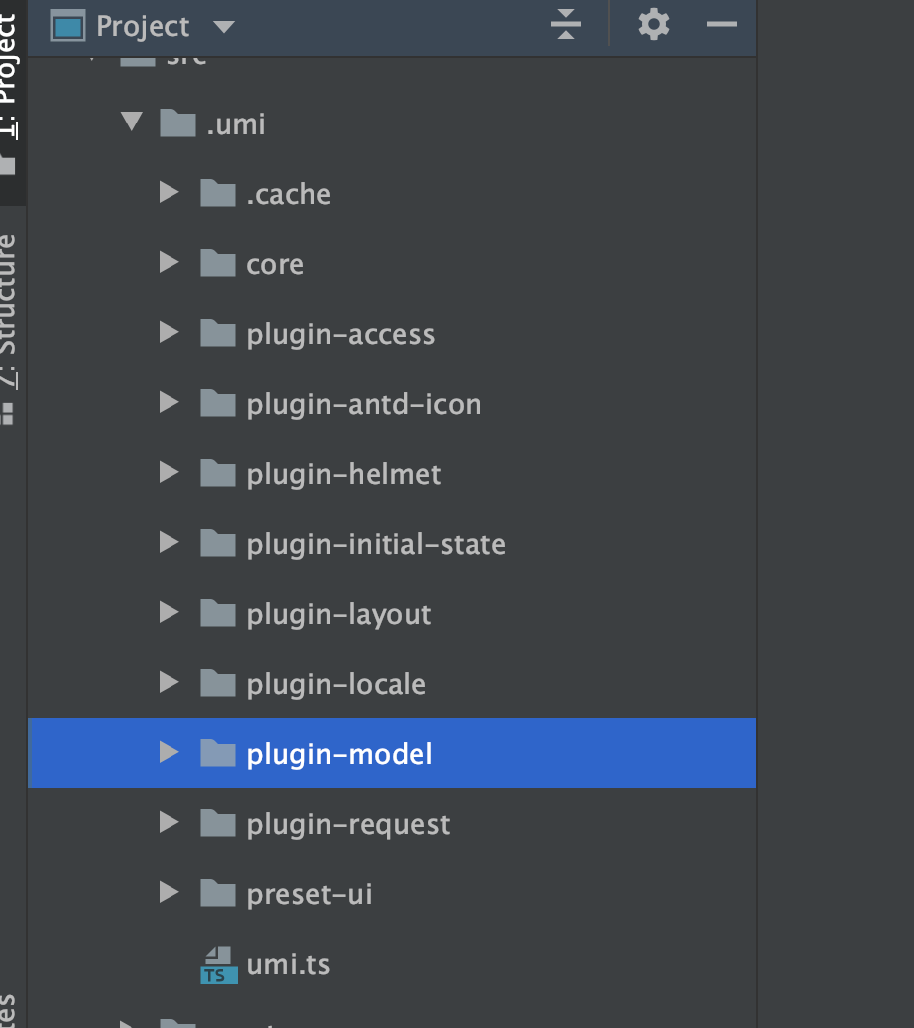Select the plugin-antd-icon folder
The width and height of the screenshot is (914, 1028).
(363, 403)
